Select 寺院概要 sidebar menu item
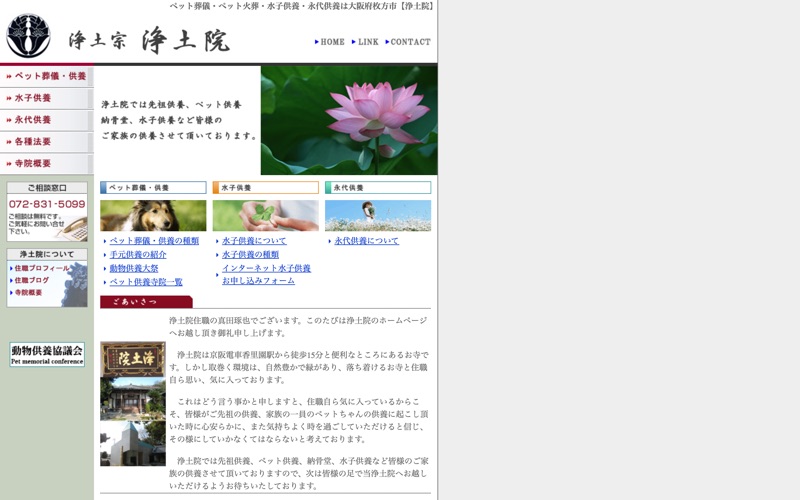 click(46, 164)
